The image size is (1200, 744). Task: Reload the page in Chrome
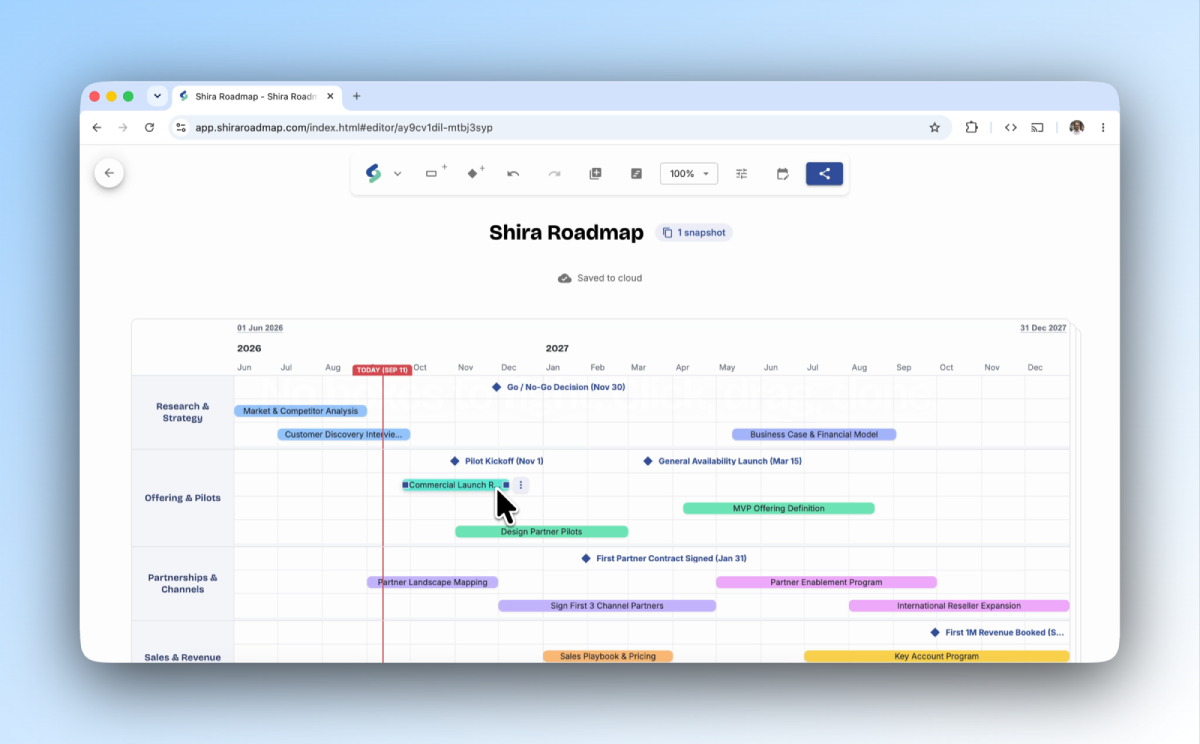[x=149, y=127]
